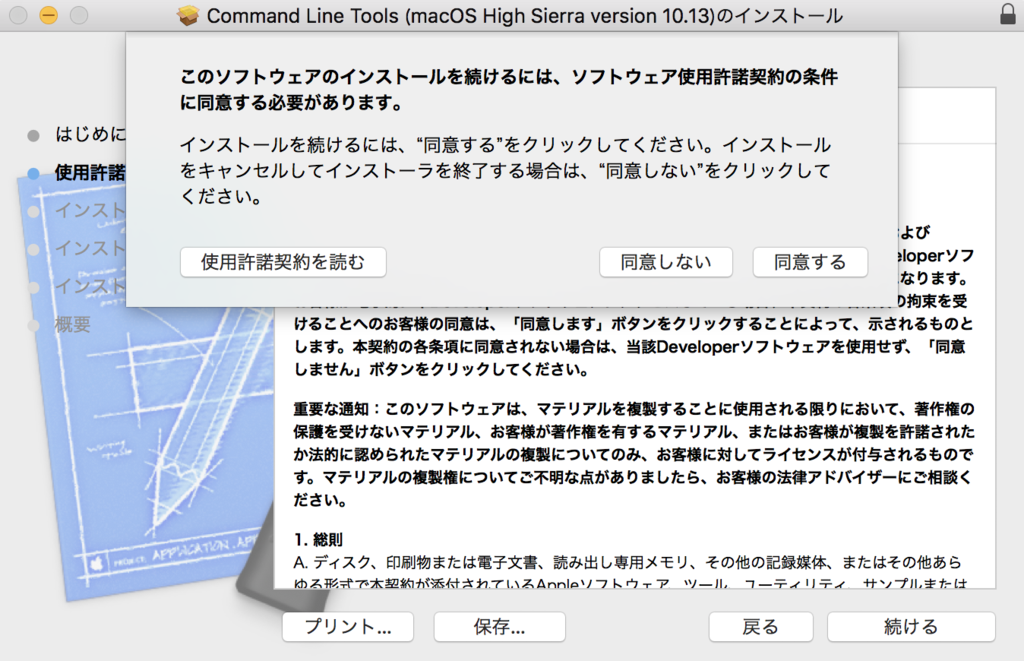The width and height of the screenshot is (1024, 661).
Task: Click the 1. 総則 heading in license text
Action: pyautogui.click(x=318, y=540)
